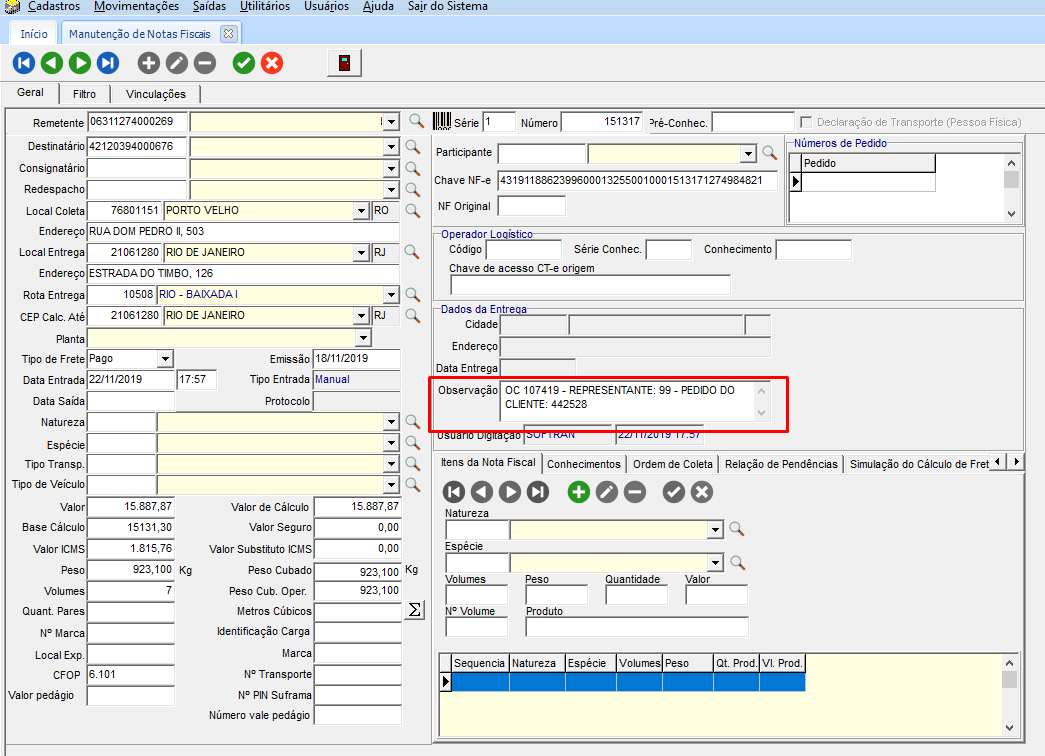Screen dimensions: 1045x756
Task: Add new item with green plus button
Action: (x=578, y=491)
